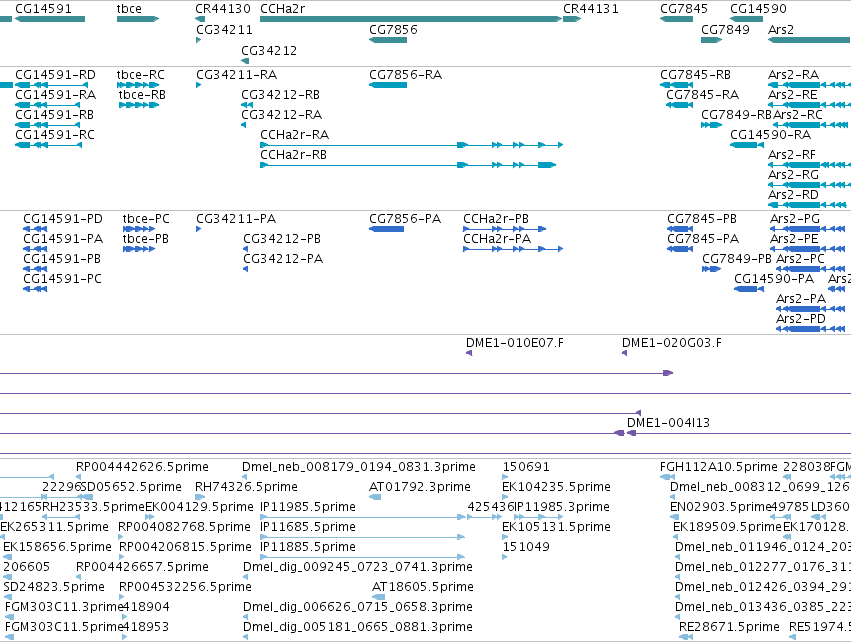Click transcript label CG14591-RD

tap(55, 75)
